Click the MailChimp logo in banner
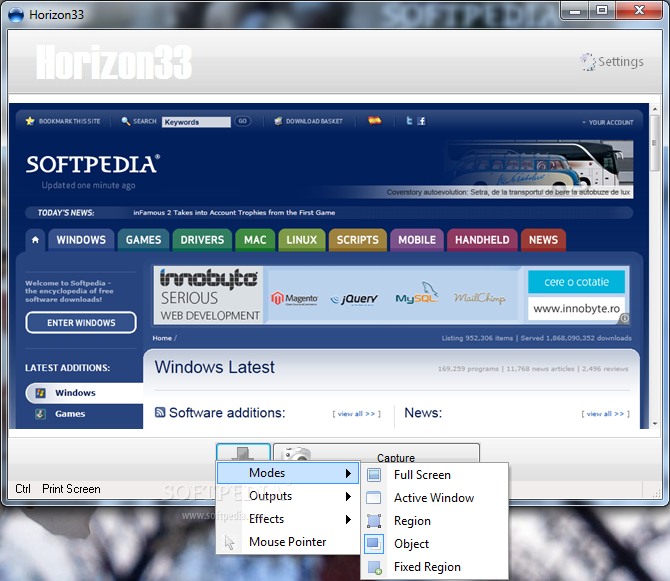The width and height of the screenshot is (670, 581). (479, 297)
